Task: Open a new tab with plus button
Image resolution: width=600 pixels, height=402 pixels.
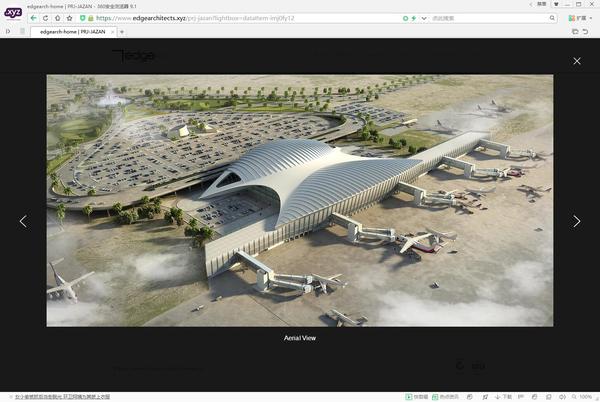Action: coord(122,32)
